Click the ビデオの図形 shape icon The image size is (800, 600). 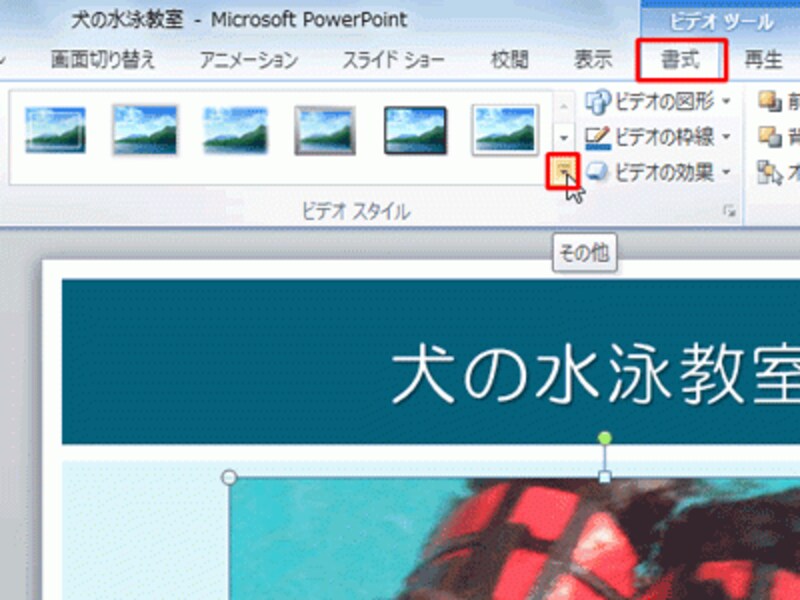click(597, 102)
